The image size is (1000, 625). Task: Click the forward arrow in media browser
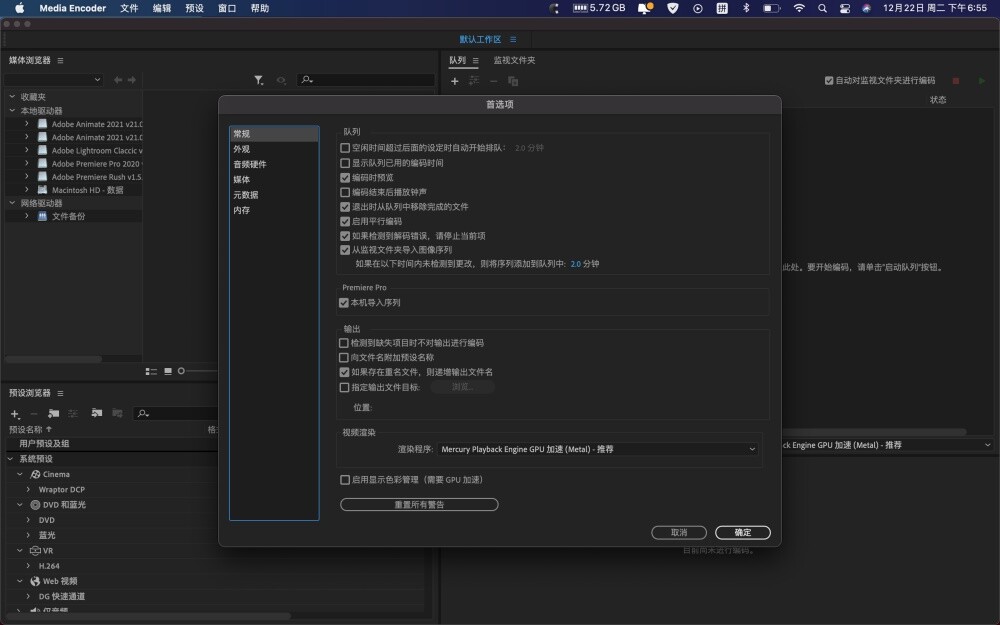[x=131, y=80]
